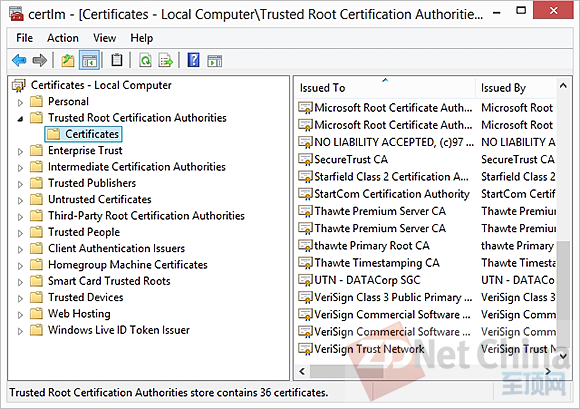The height and width of the screenshot is (409, 580).
Task: Select the Enterprise Trust tree label
Action: coord(85,151)
